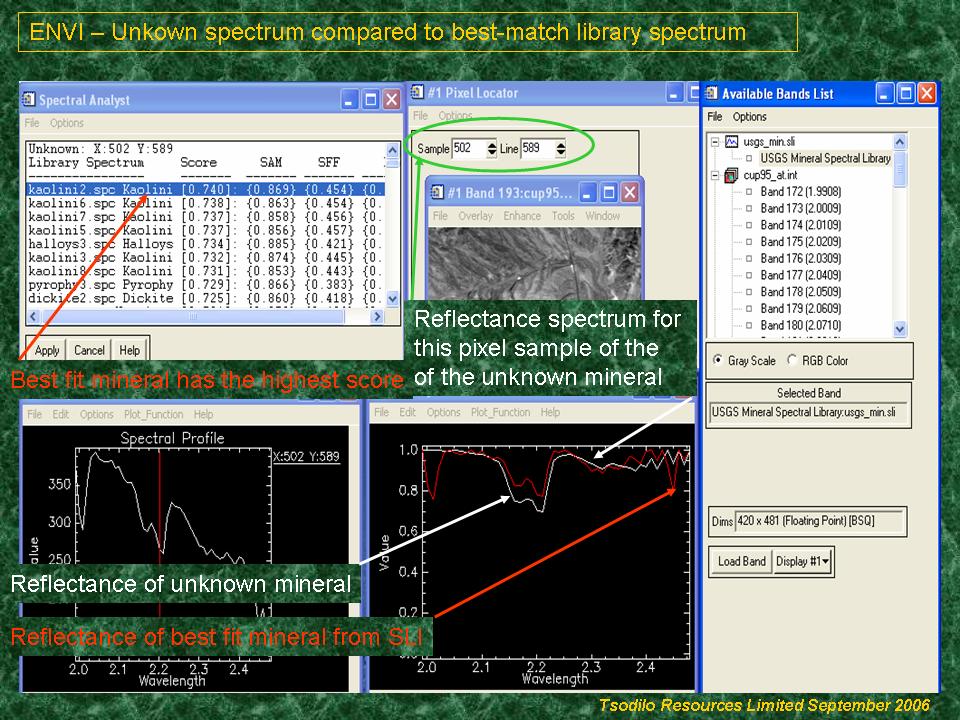Toggle the Band 175 (2.0209) box
The height and width of the screenshot is (720, 960).
tap(748, 242)
